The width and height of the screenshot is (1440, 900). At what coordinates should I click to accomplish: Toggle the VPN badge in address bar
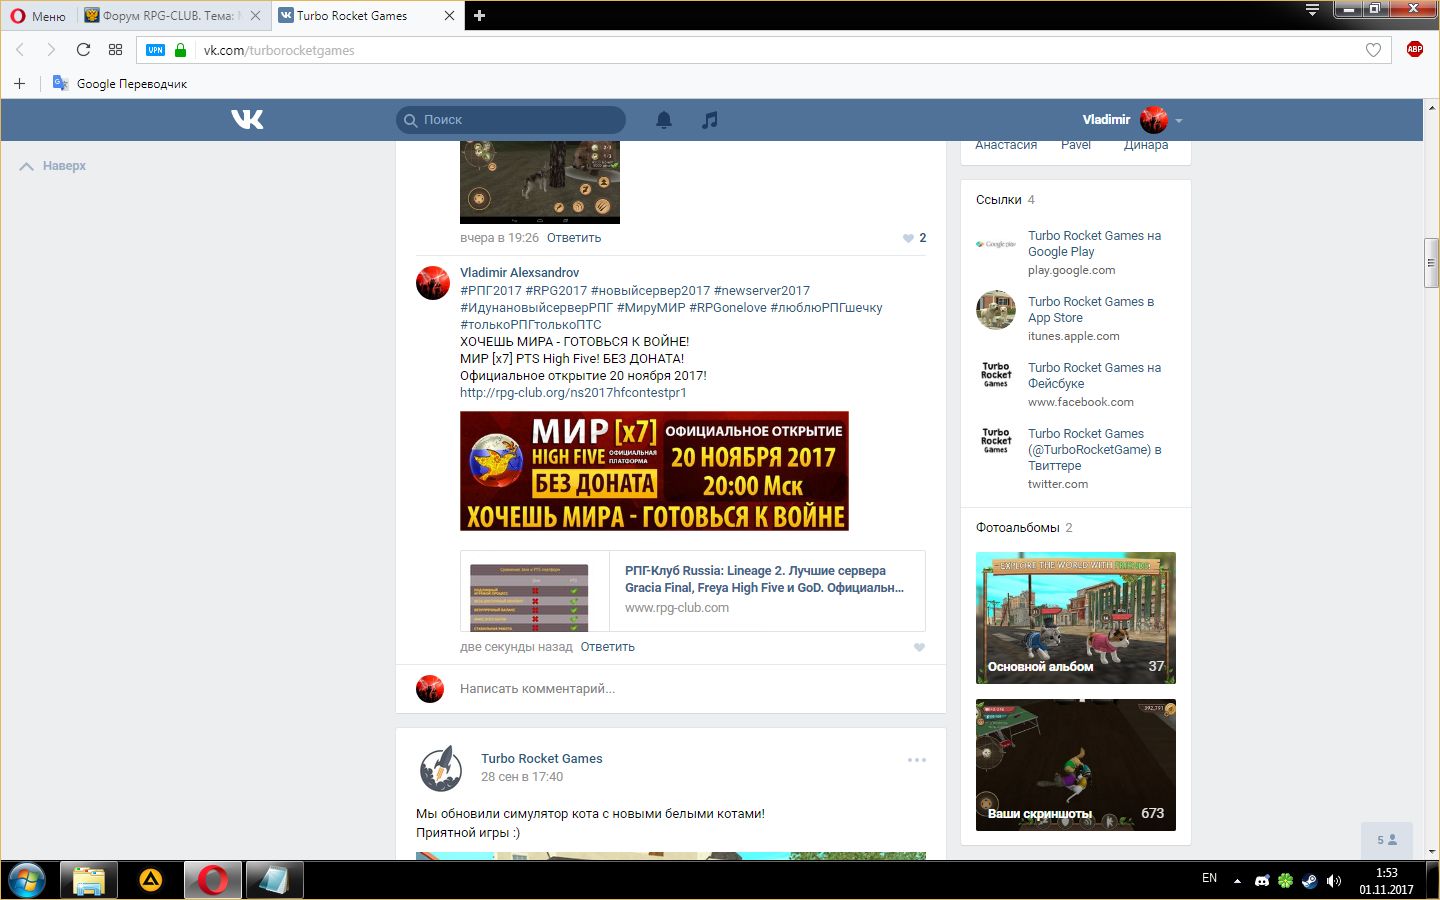coord(155,50)
